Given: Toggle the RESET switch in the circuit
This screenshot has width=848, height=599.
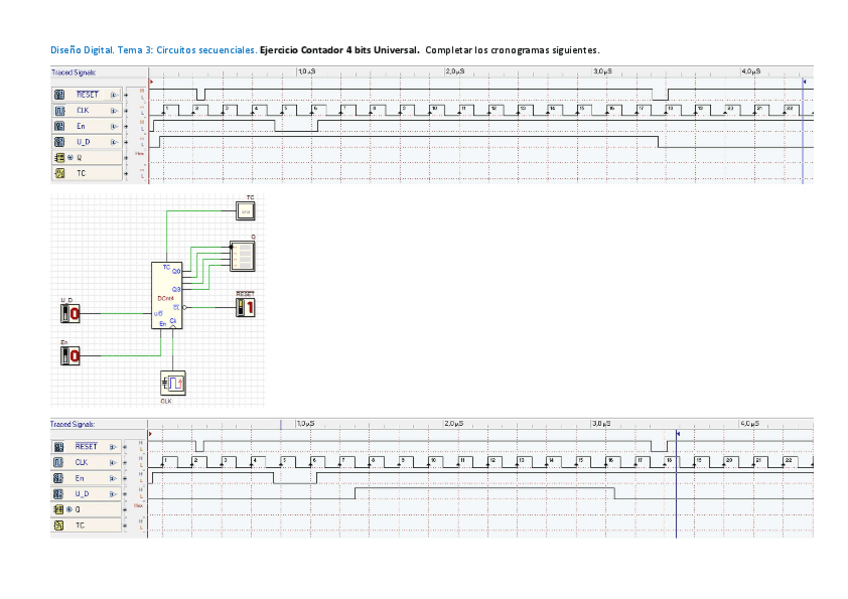Looking at the screenshot, I should point(245,307).
